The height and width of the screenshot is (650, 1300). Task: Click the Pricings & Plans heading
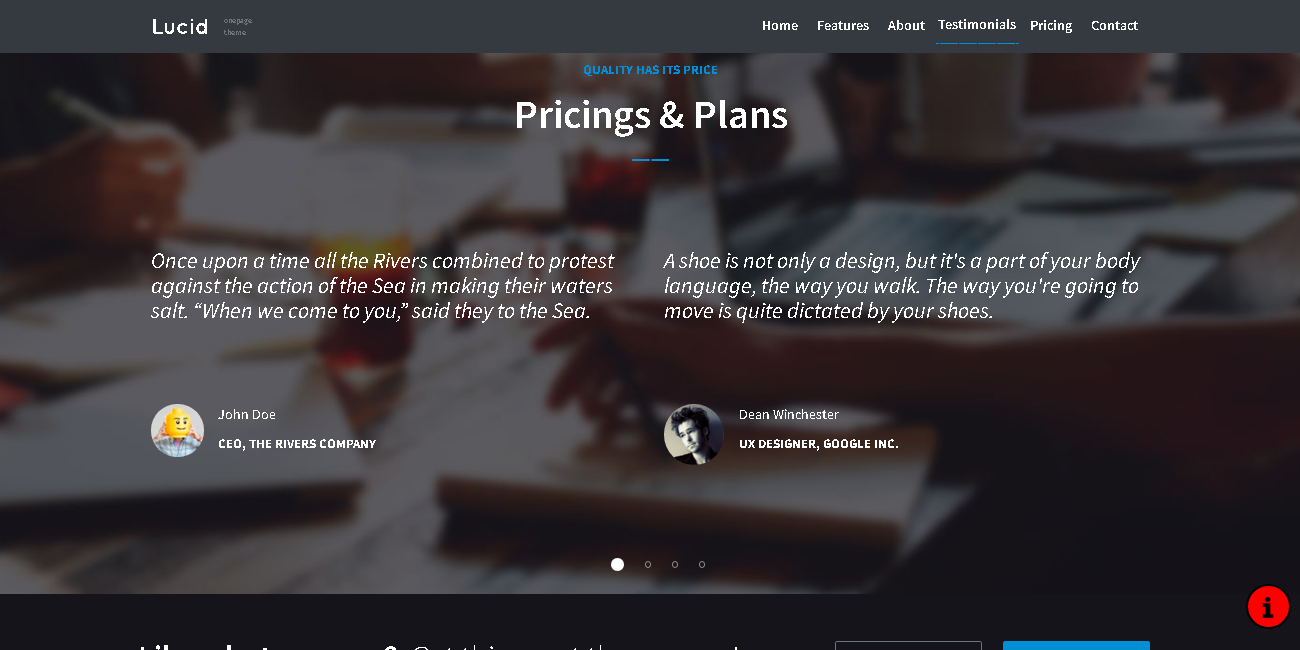(x=651, y=115)
